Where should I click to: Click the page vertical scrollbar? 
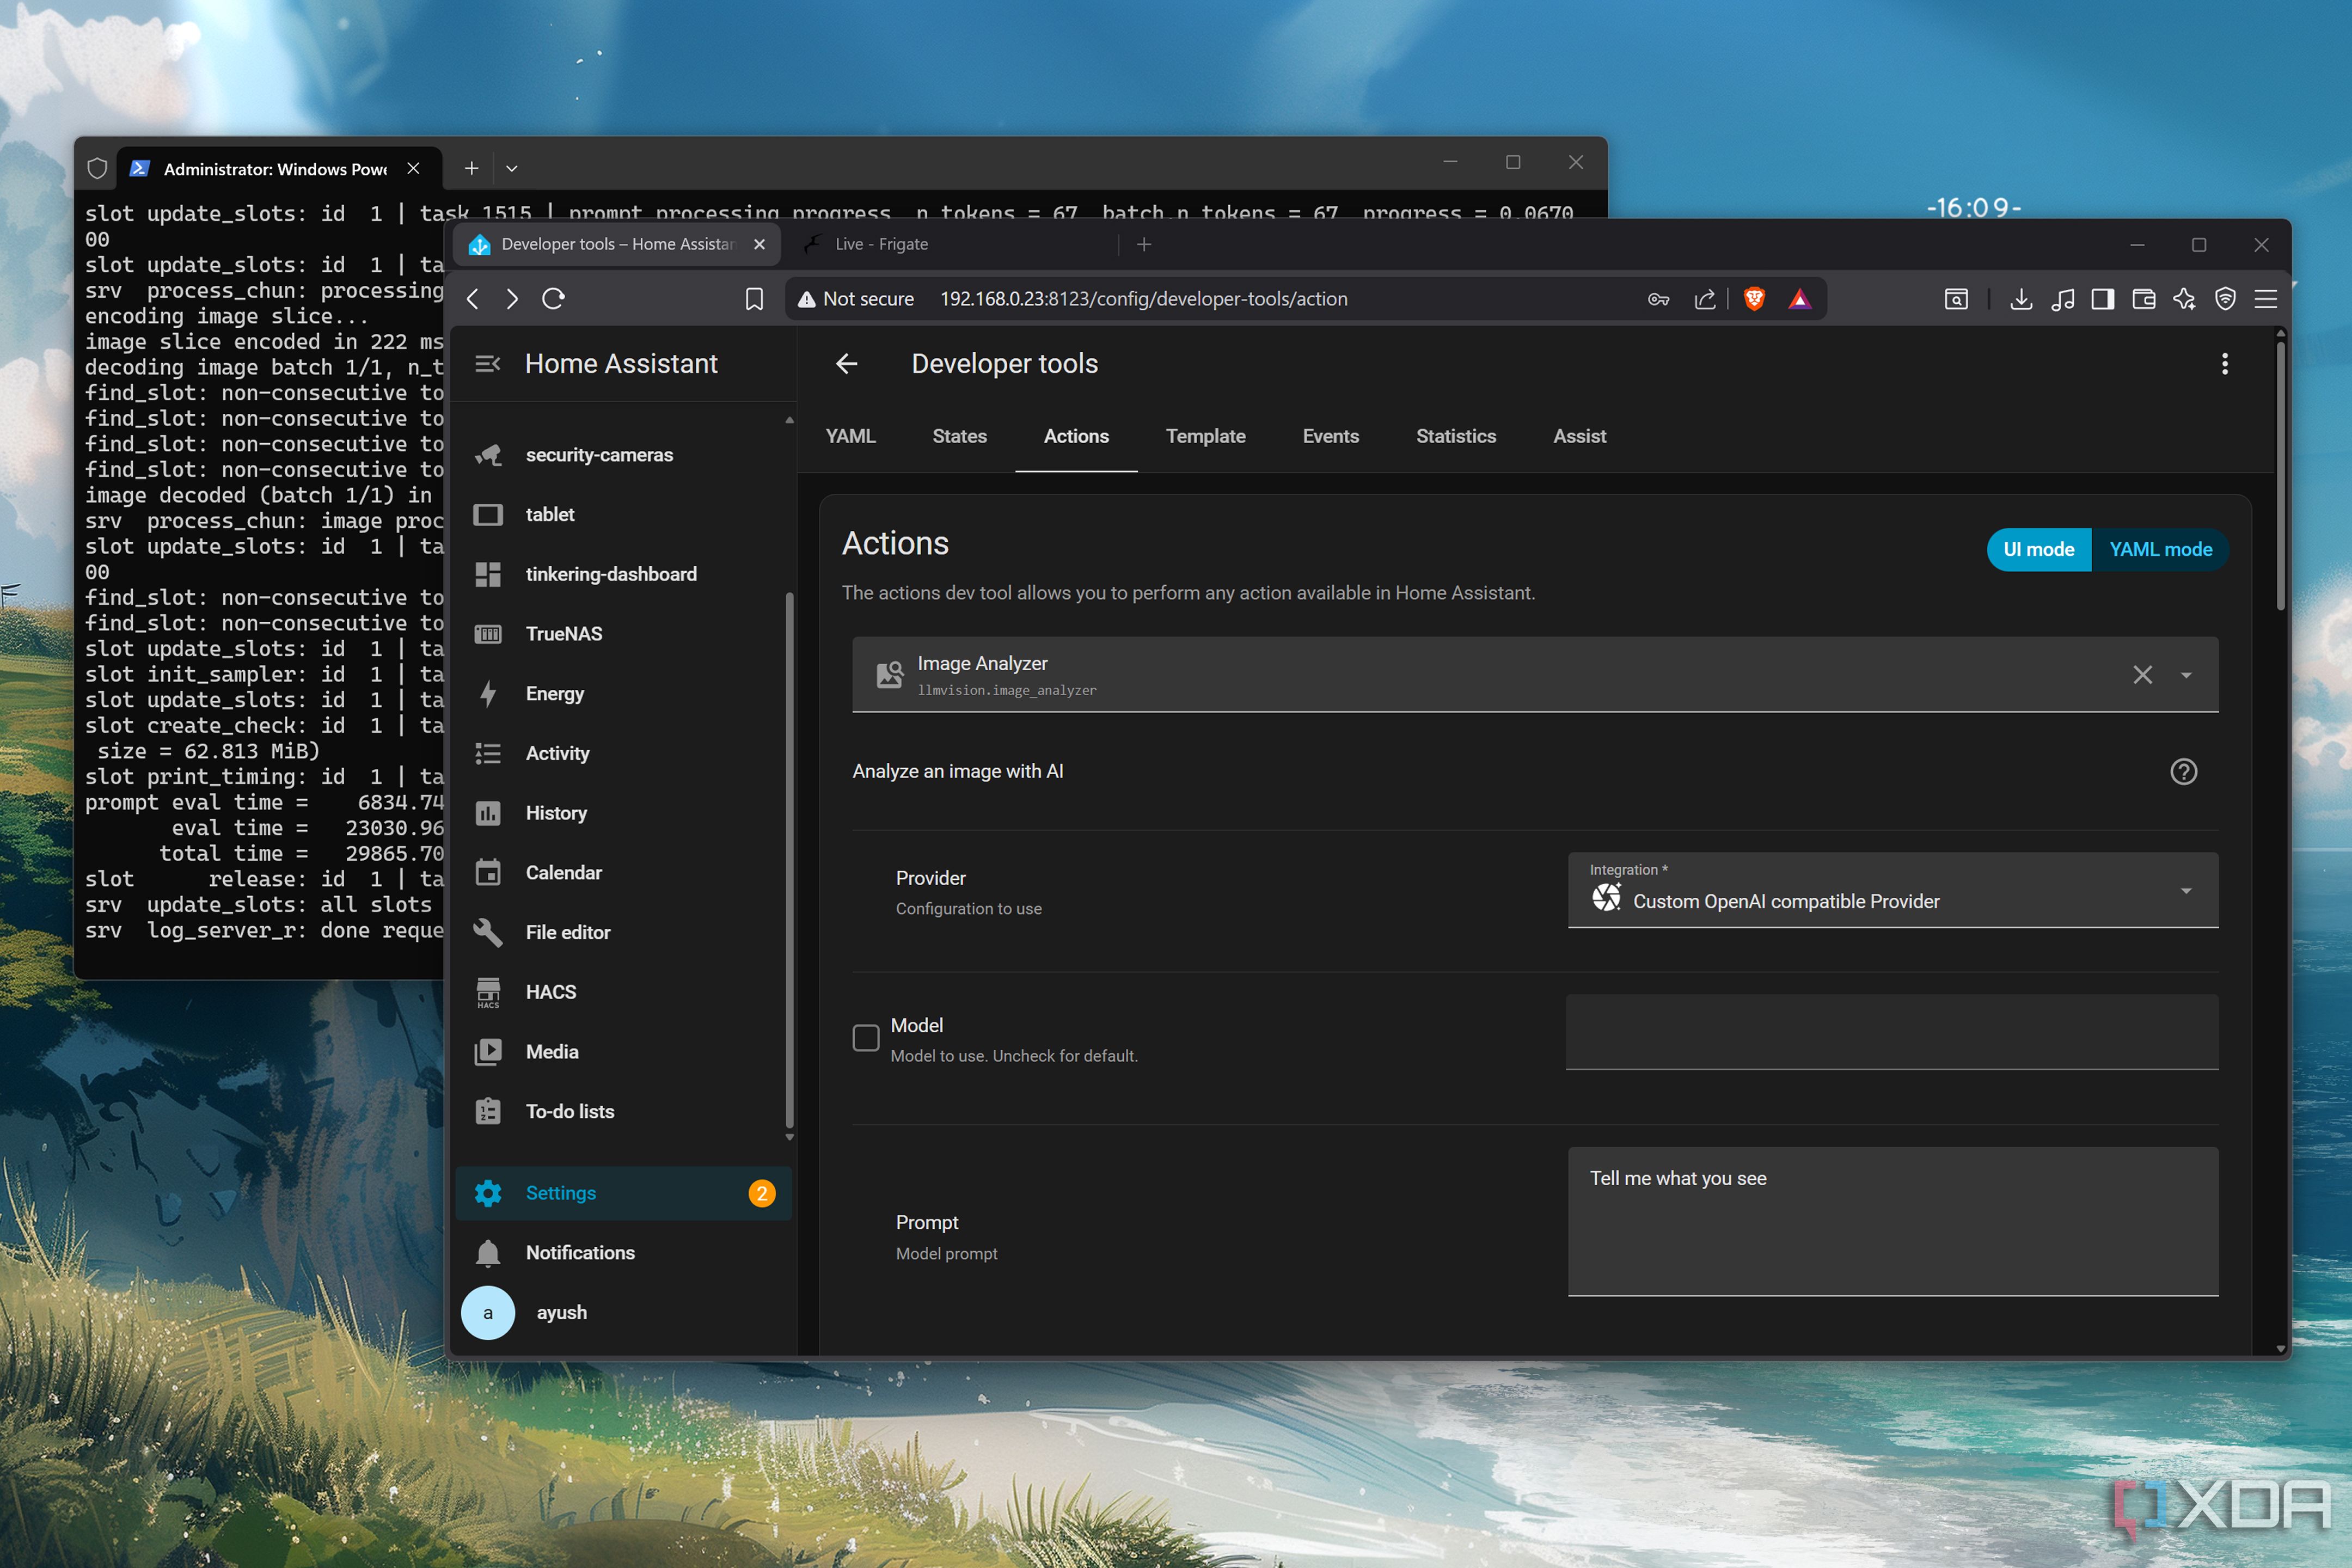click(x=2280, y=475)
